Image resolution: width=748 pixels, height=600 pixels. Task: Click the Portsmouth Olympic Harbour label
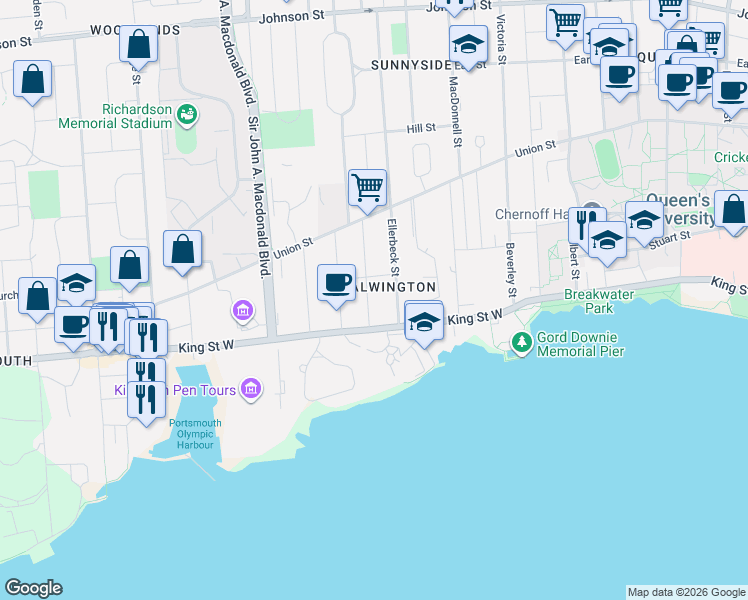click(195, 434)
